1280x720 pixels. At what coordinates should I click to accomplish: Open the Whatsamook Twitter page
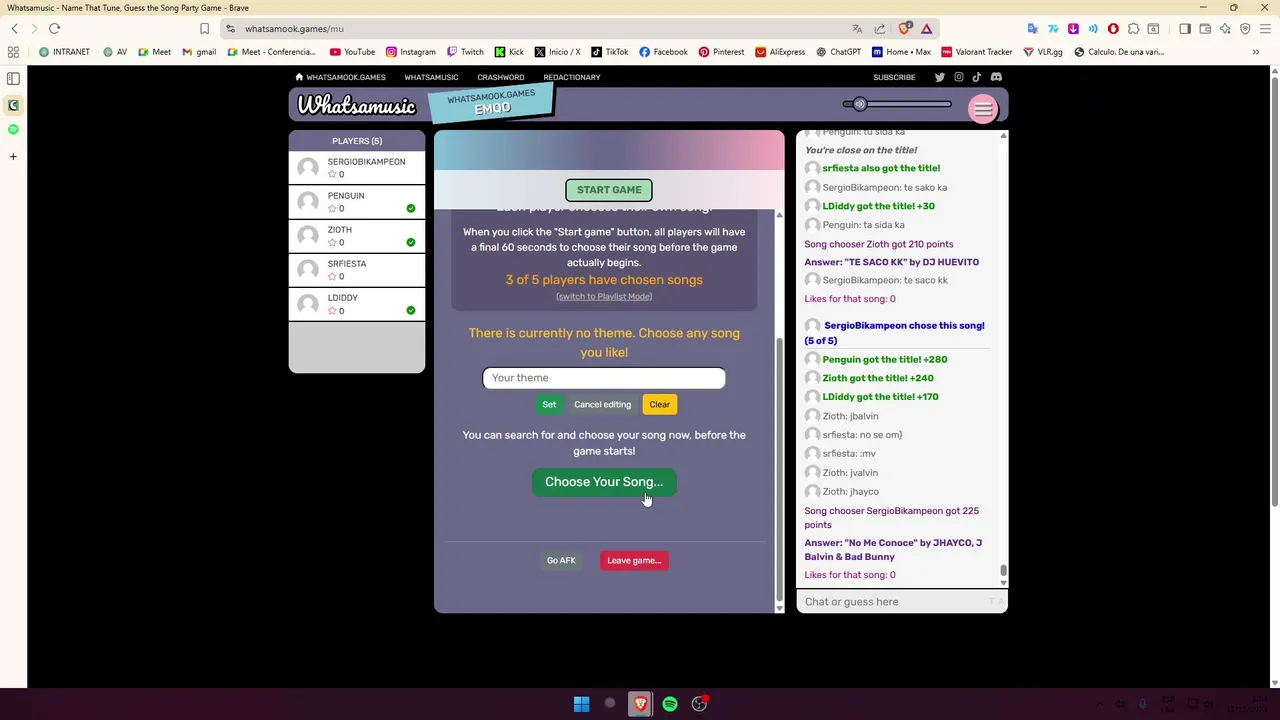[x=940, y=77]
